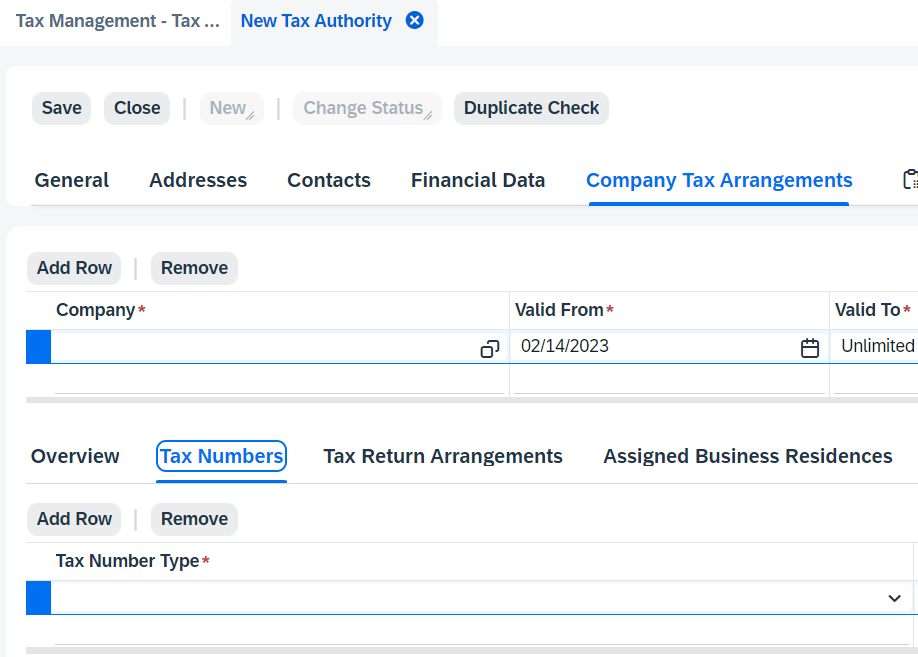Run the Duplicate Check

[531, 108]
